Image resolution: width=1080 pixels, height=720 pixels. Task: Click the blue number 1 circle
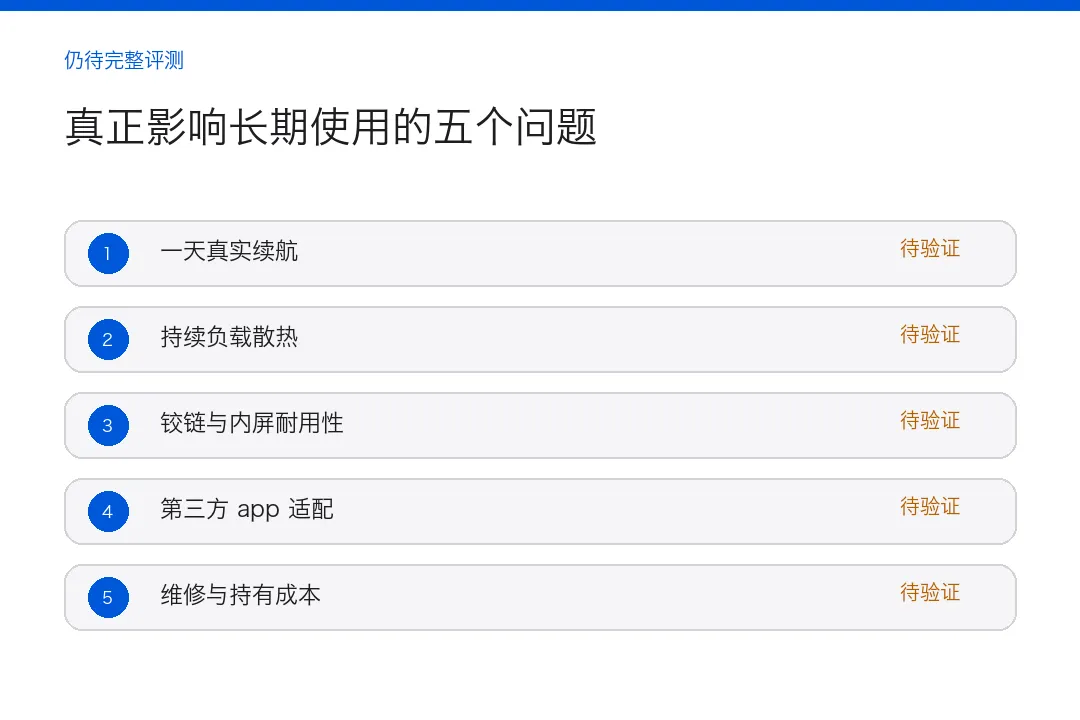pos(108,254)
